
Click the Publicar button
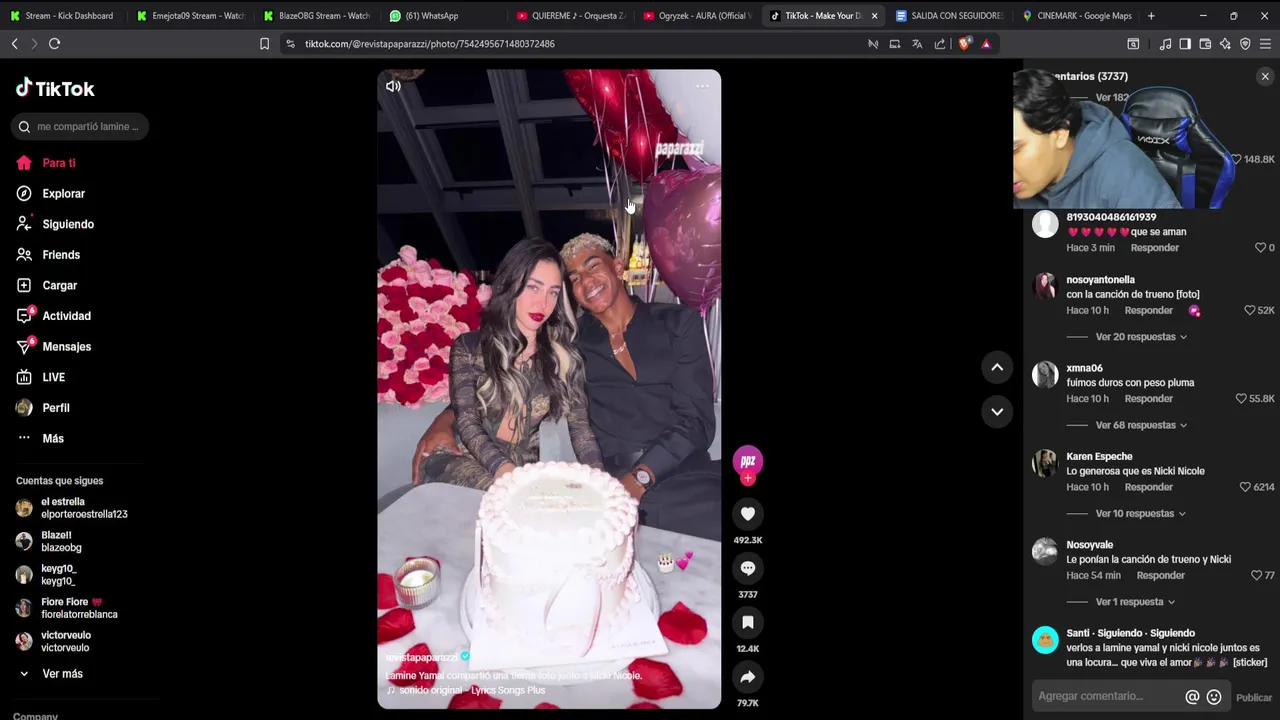pos(1254,698)
